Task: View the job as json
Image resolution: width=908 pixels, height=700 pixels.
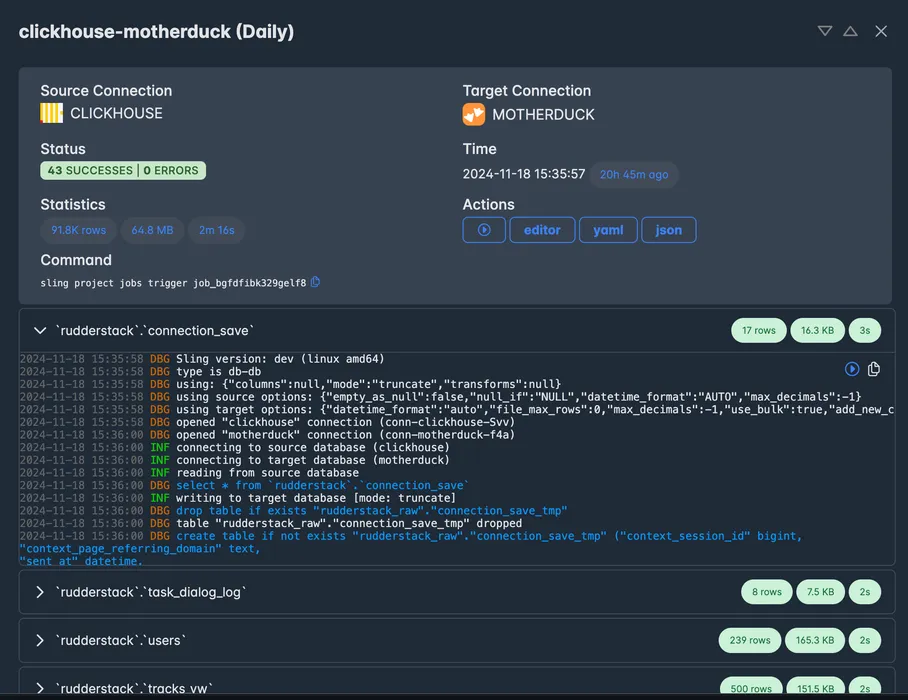Action: coord(668,230)
